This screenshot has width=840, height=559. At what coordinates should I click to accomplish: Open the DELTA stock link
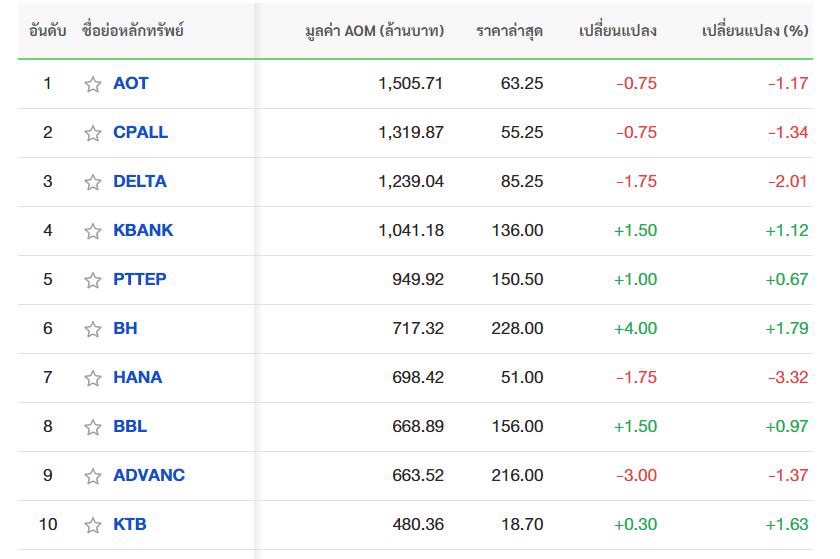[x=140, y=181]
